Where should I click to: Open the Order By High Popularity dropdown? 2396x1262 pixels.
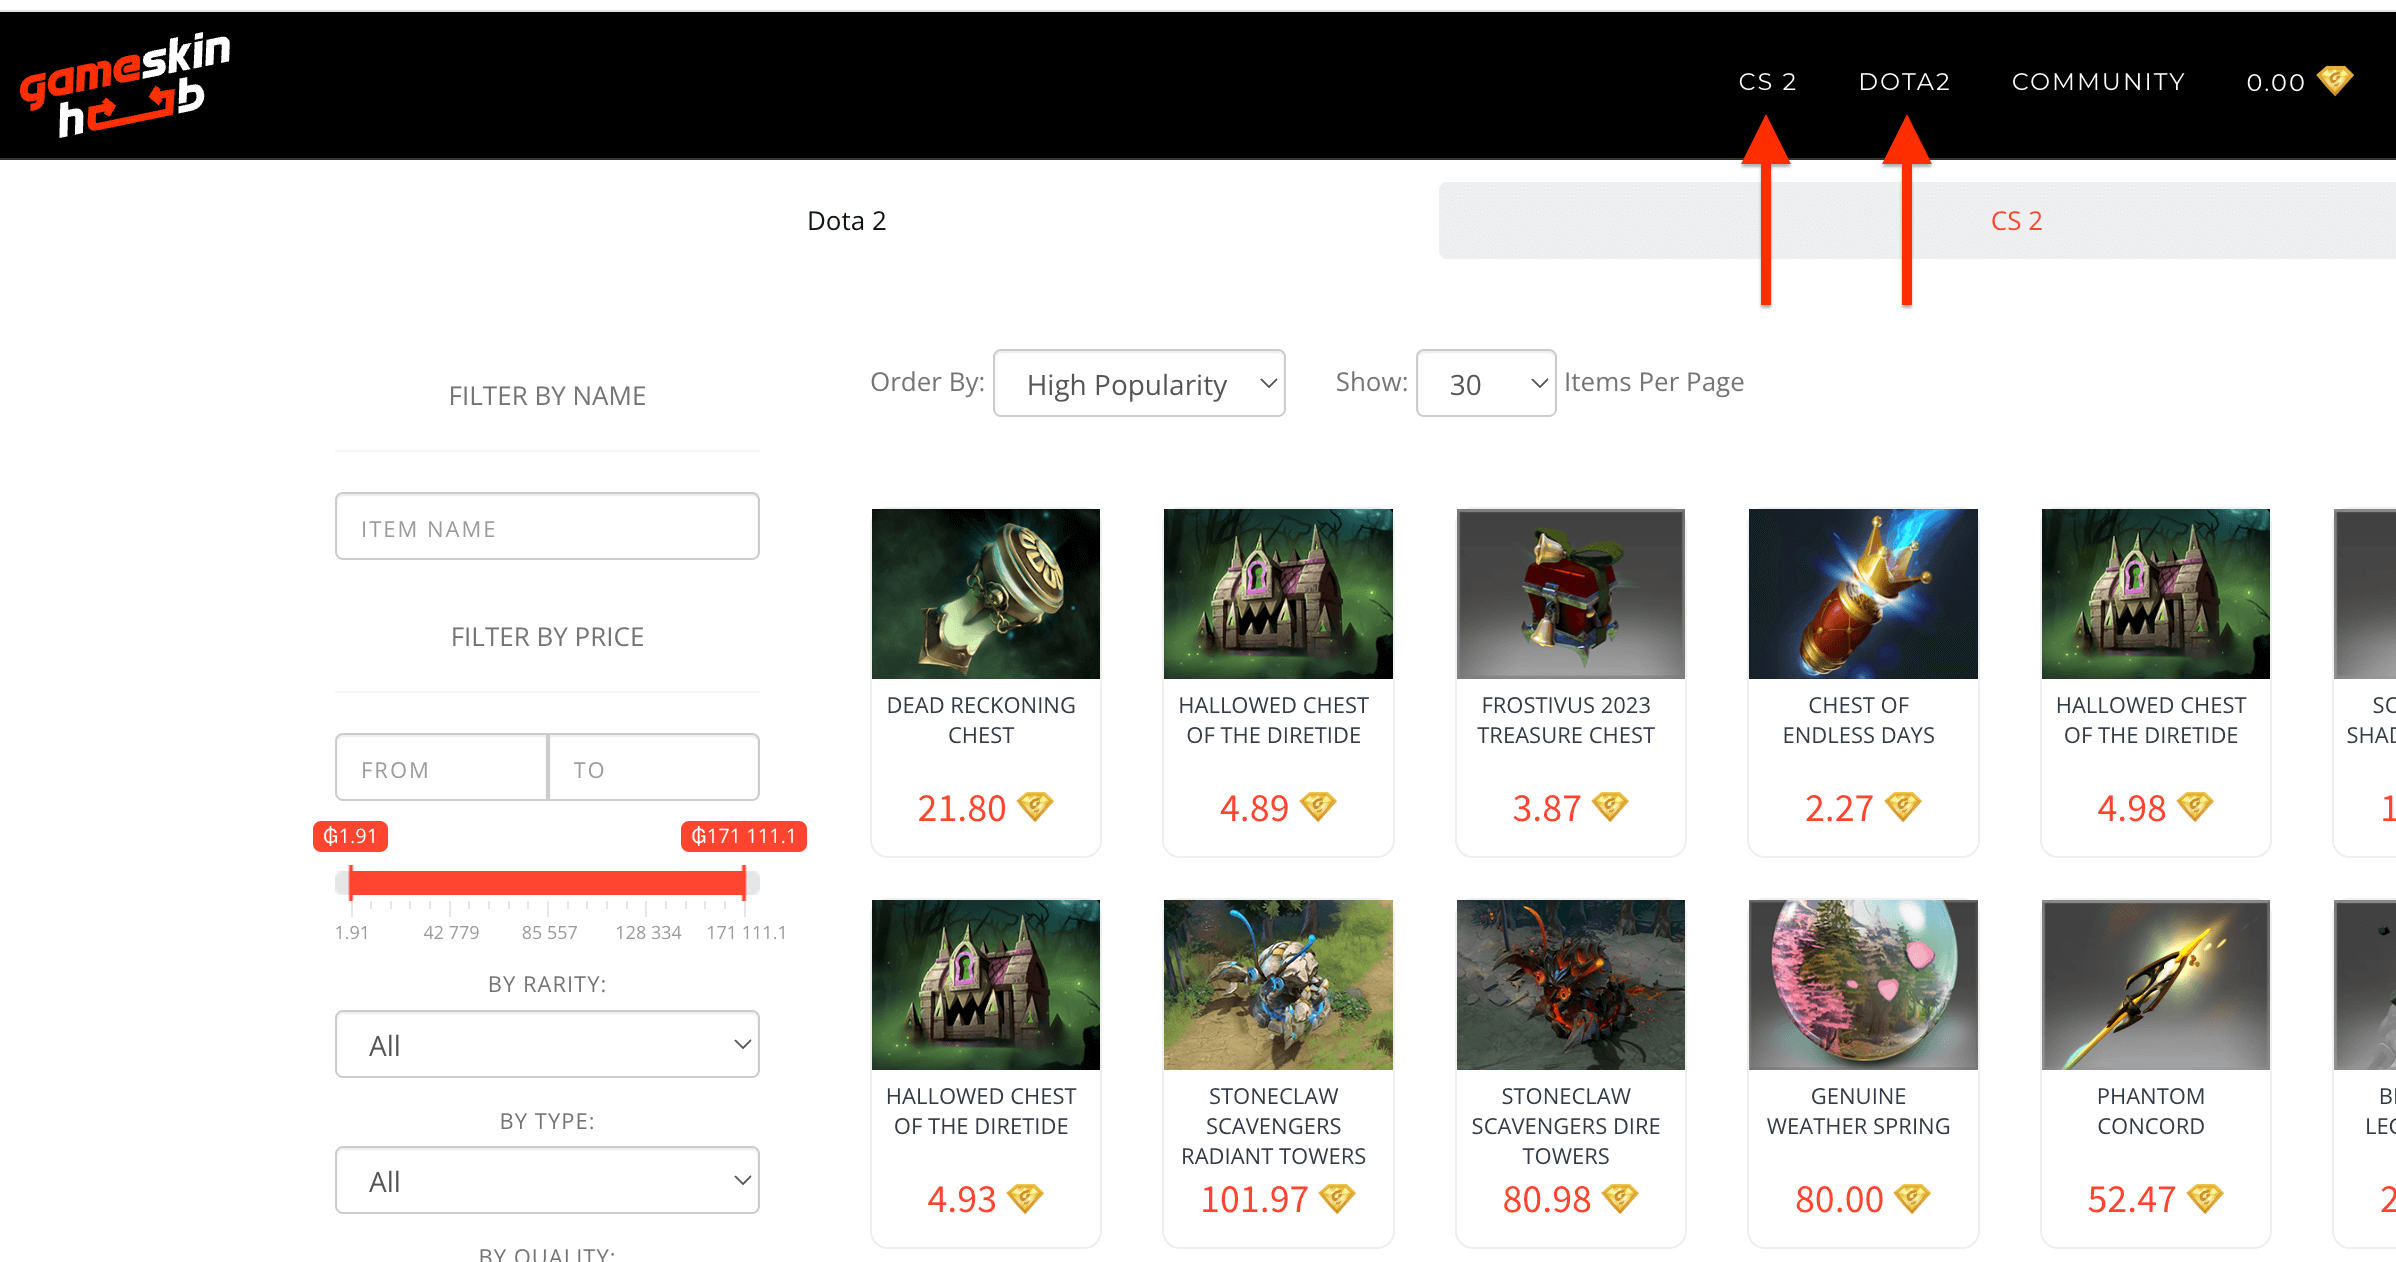click(x=1139, y=384)
